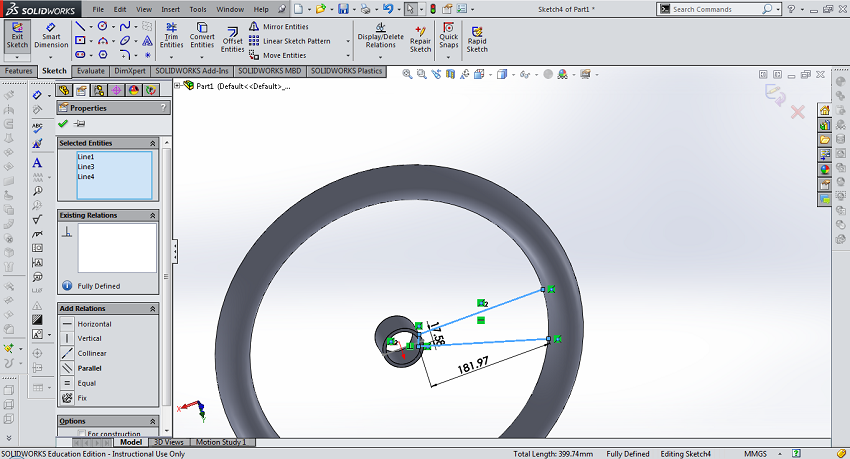The image size is (850, 459).
Task: Click the Save icon in toolbar
Action: [343, 9]
